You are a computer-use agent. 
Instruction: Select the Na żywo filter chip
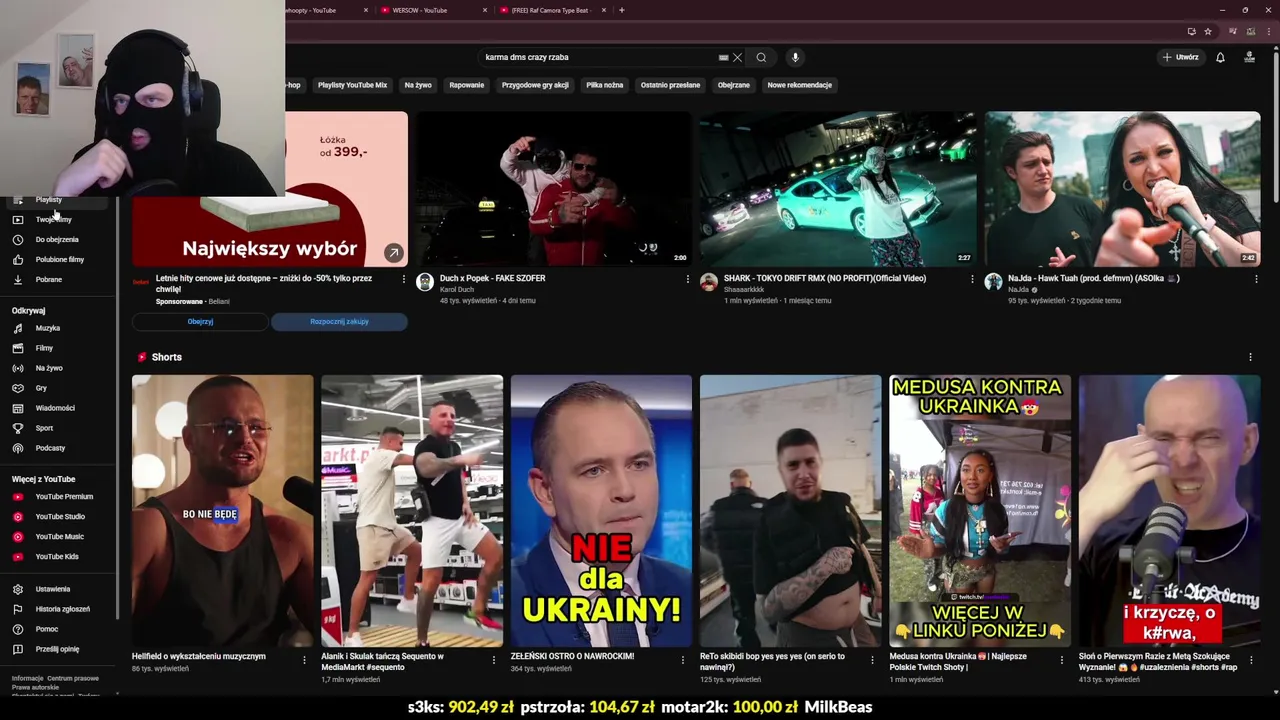click(x=418, y=85)
